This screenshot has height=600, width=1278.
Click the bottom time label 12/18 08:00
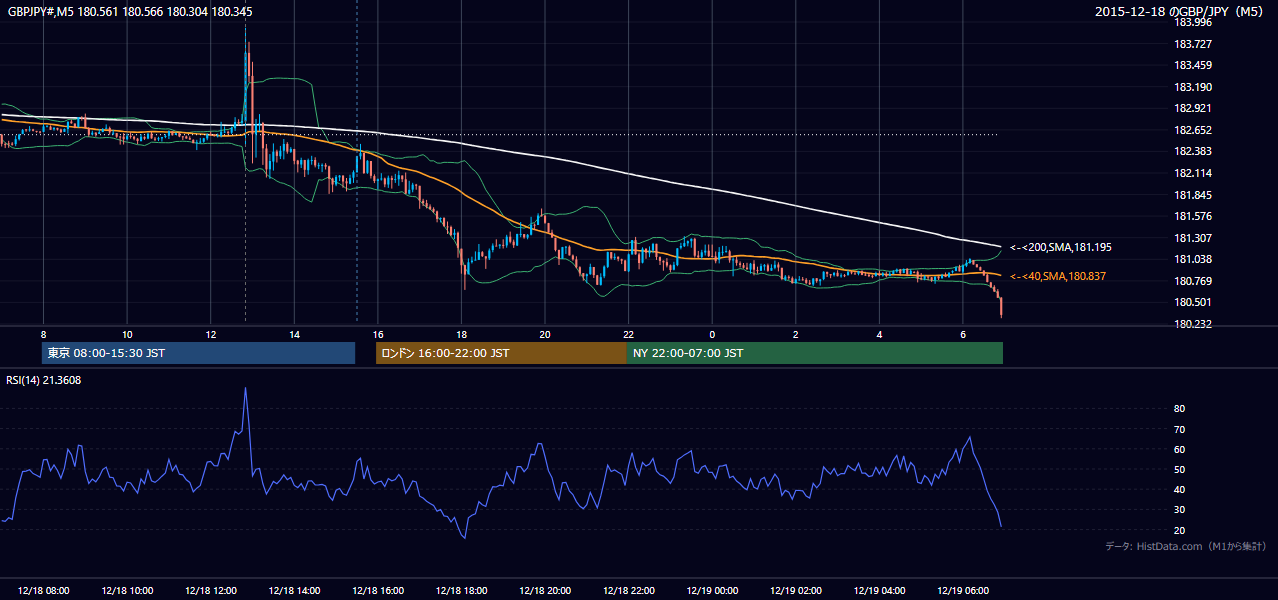click(x=43, y=590)
